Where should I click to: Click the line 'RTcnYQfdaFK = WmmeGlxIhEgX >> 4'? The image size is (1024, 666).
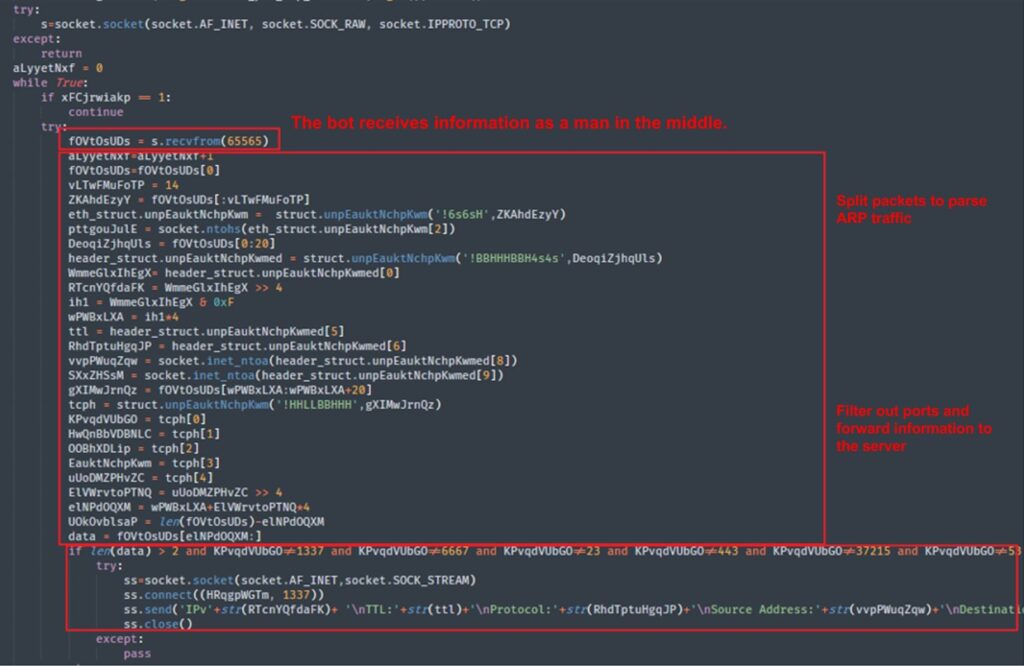(176, 287)
